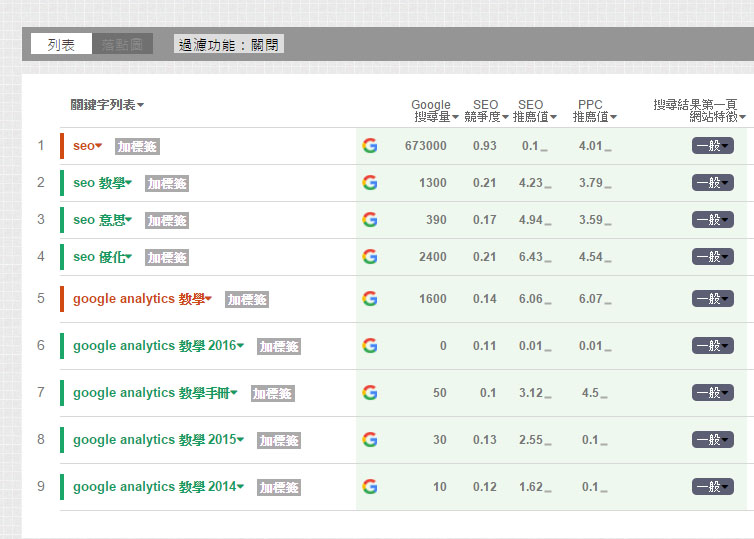754x539 pixels.
Task: Click SEO recommendation value 4.94
Action: pos(530,220)
